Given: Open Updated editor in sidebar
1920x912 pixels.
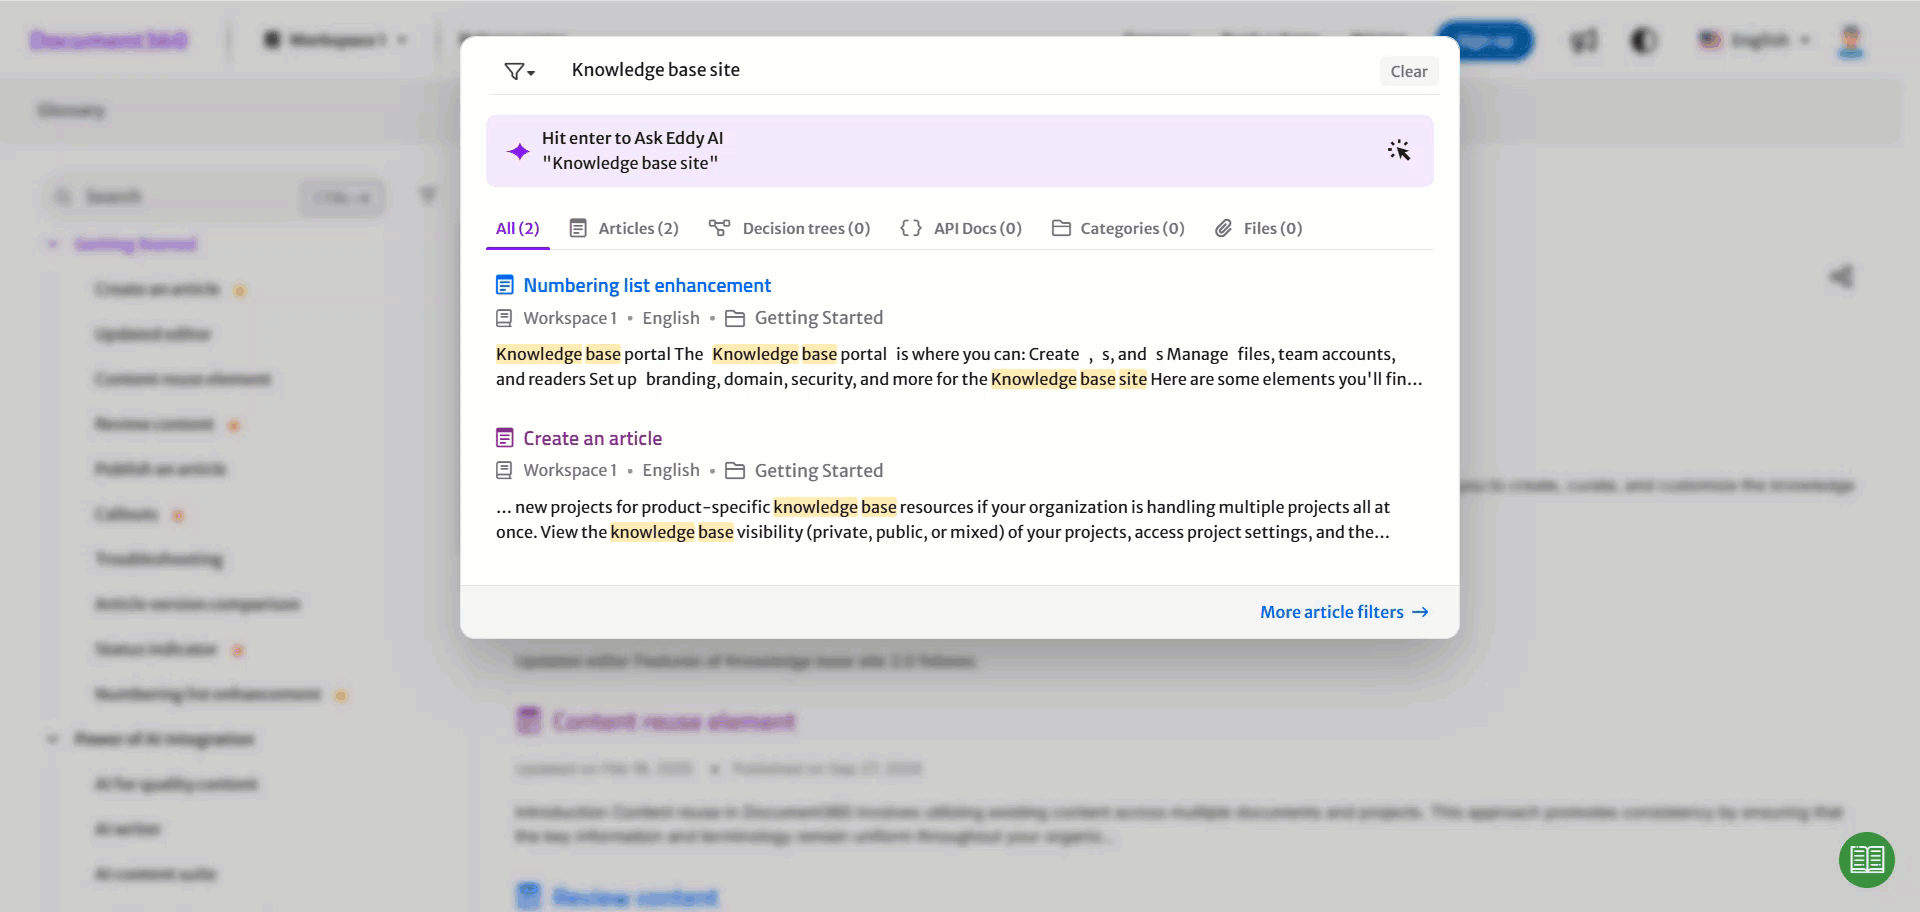Looking at the screenshot, I should pyautogui.click(x=153, y=334).
